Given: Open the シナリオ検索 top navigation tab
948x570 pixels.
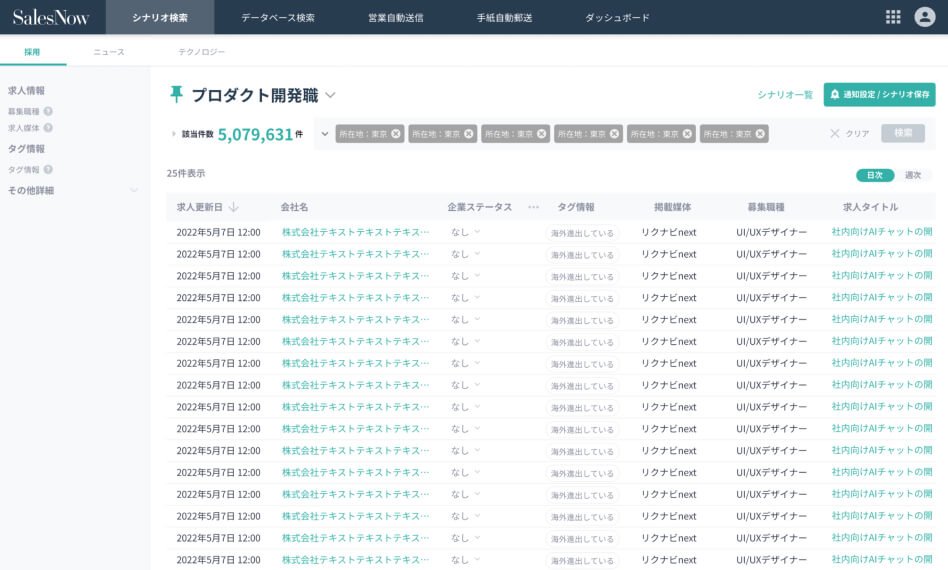Looking at the screenshot, I should [160, 18].
